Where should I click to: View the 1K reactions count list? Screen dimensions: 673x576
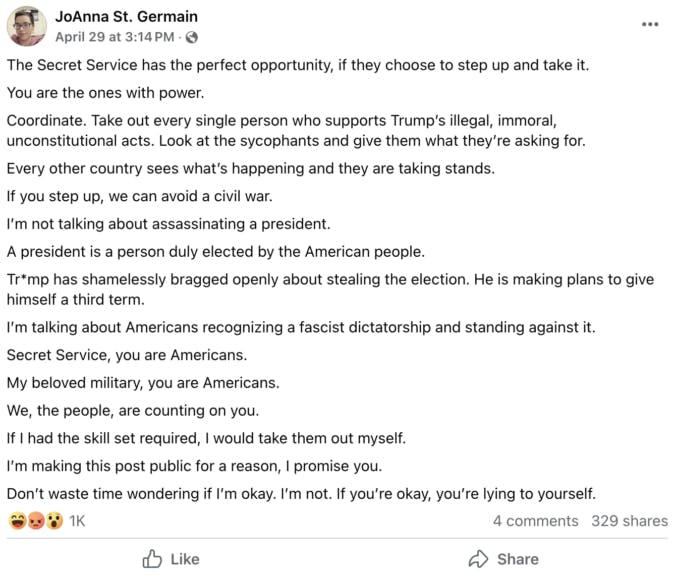(x=77, y=521)
